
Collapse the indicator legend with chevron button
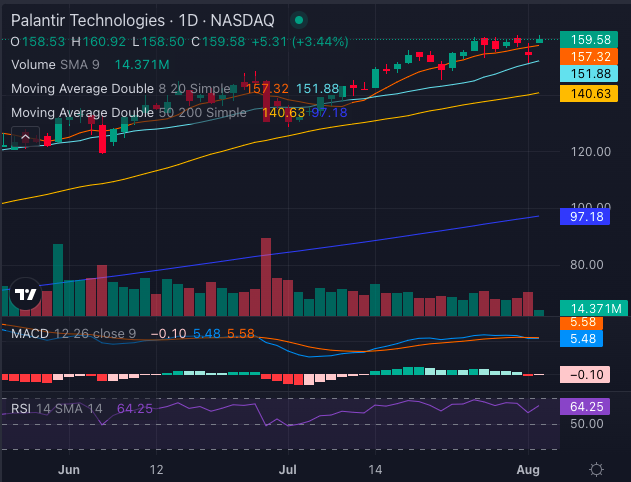click(25, 138)
